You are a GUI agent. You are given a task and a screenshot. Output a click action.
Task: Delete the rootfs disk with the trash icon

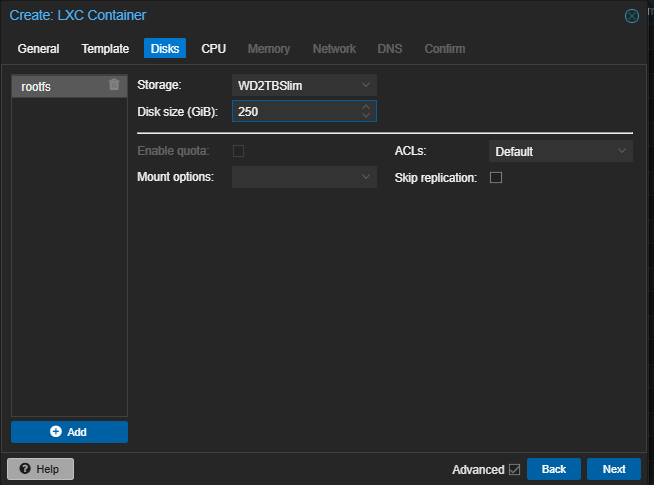(114, 85)
